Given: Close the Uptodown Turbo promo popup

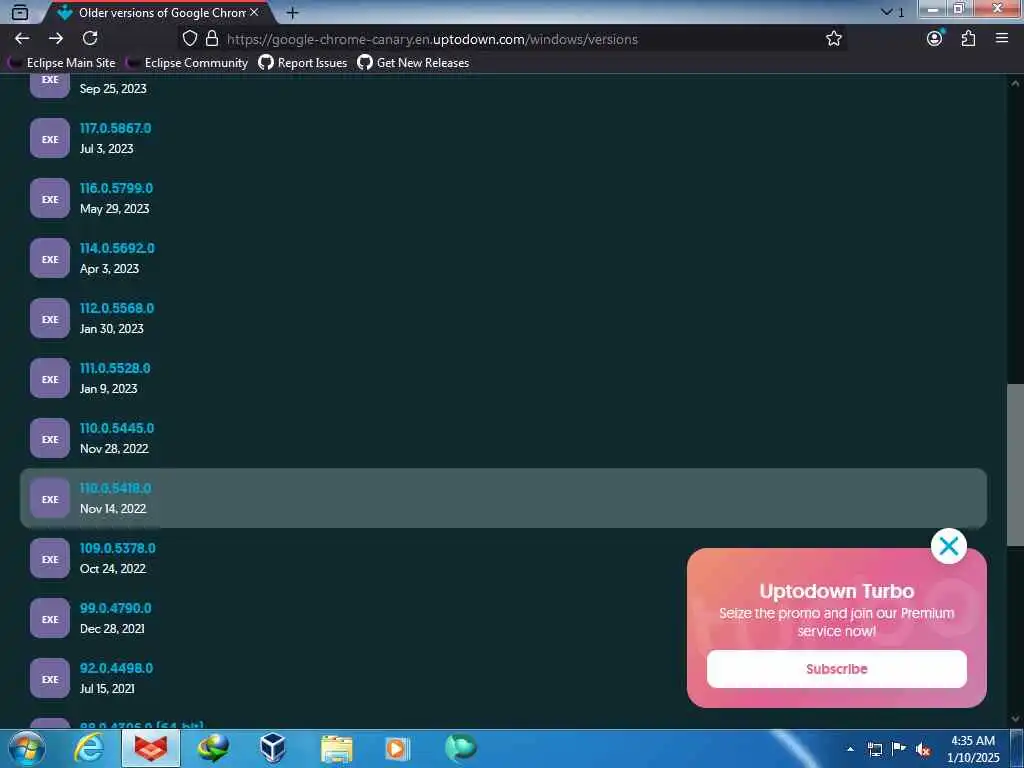Looking at the screenshot, I should [x=948, y=546].
